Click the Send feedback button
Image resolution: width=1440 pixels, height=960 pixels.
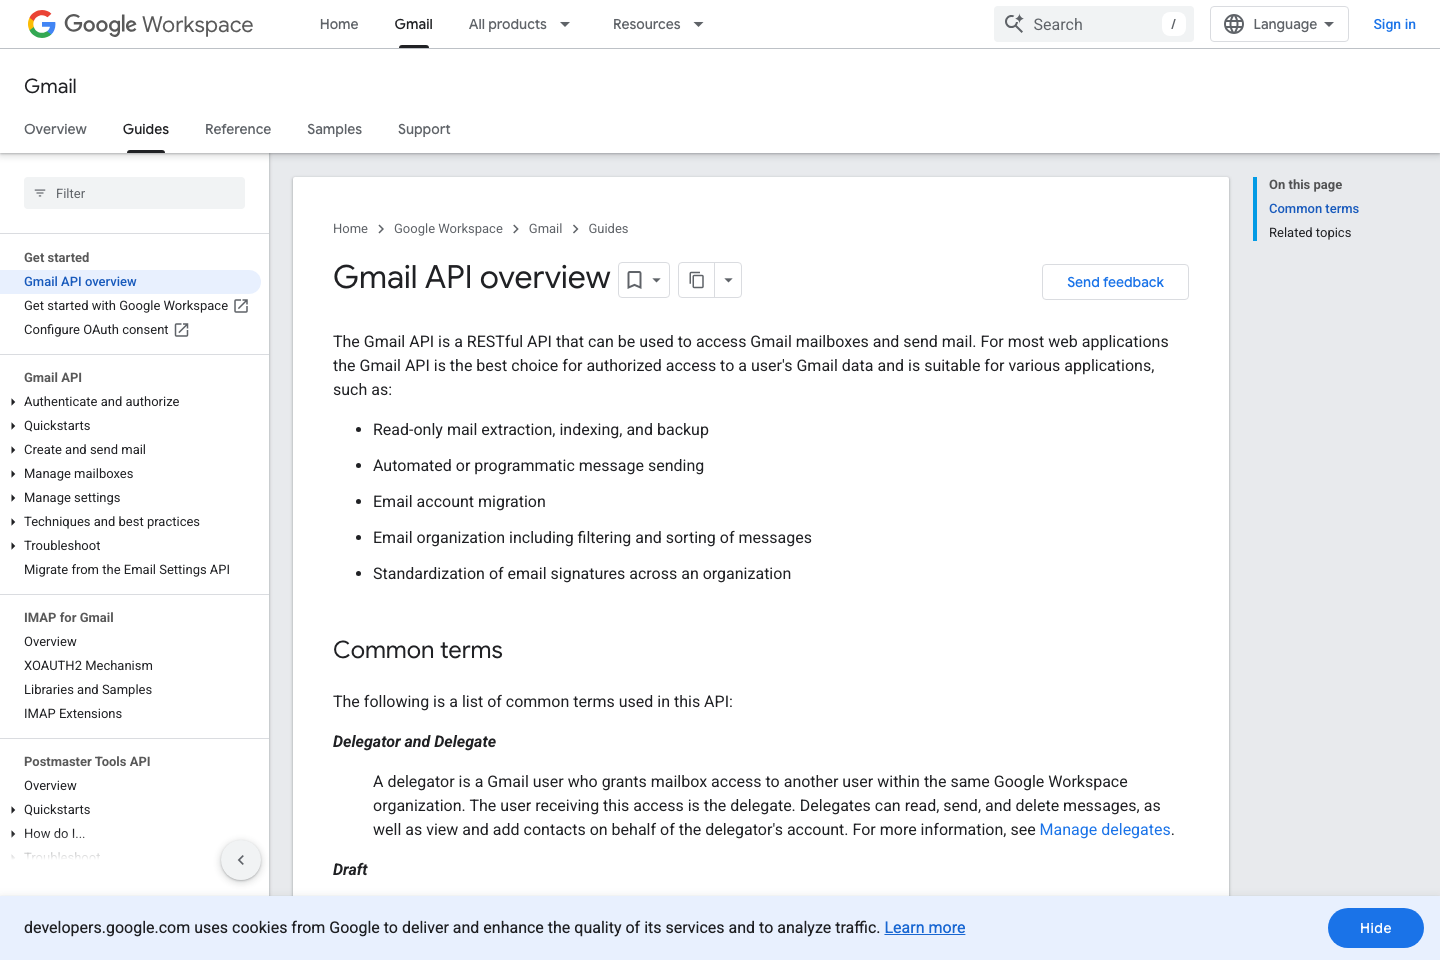point(1115,282)
